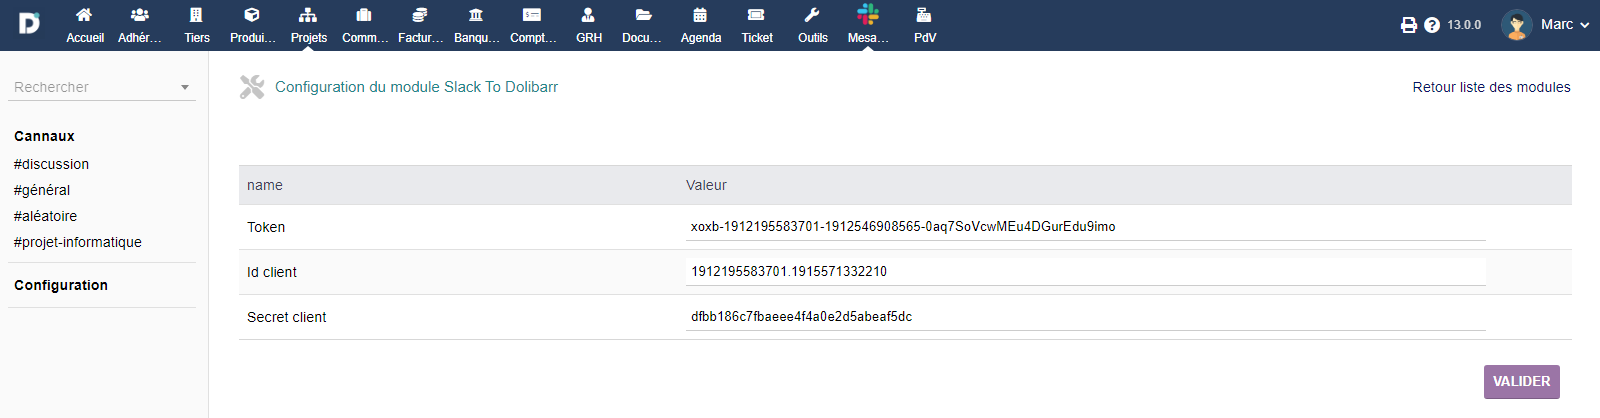The width and height of the screenshot is (1600, 418).
Task: Click the print page icon
Action: 1409,25
